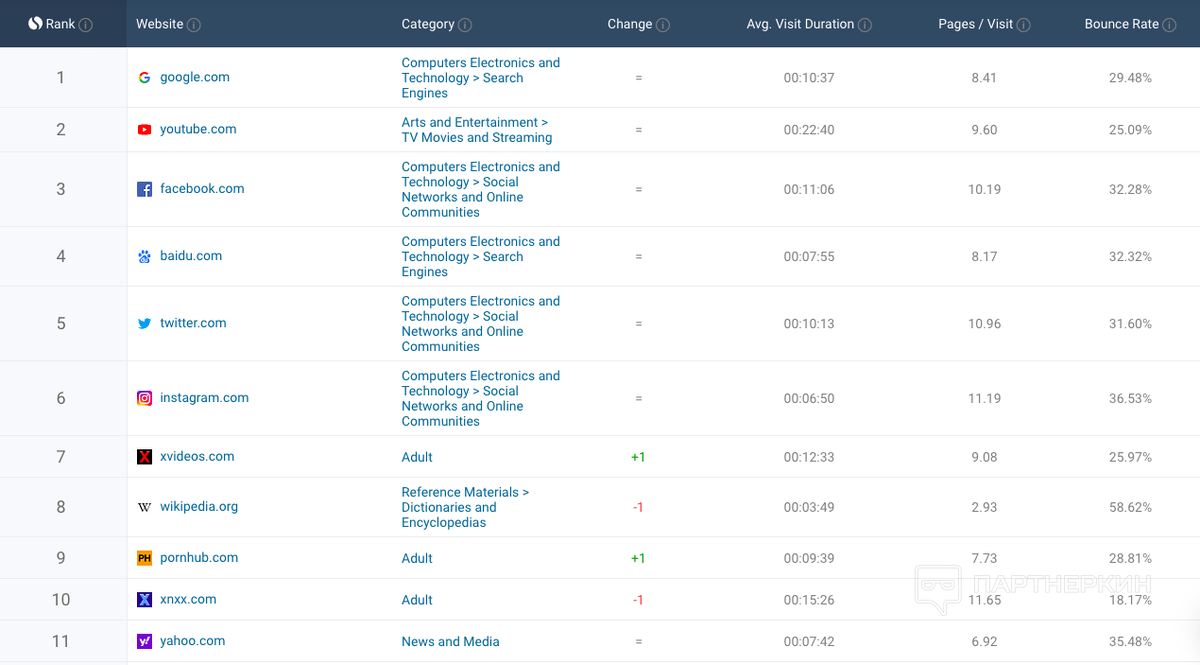Select the 10.96 pages per visit for twitter.com
The height and width of the screenshot is (665, 1200).
[984, 324]
